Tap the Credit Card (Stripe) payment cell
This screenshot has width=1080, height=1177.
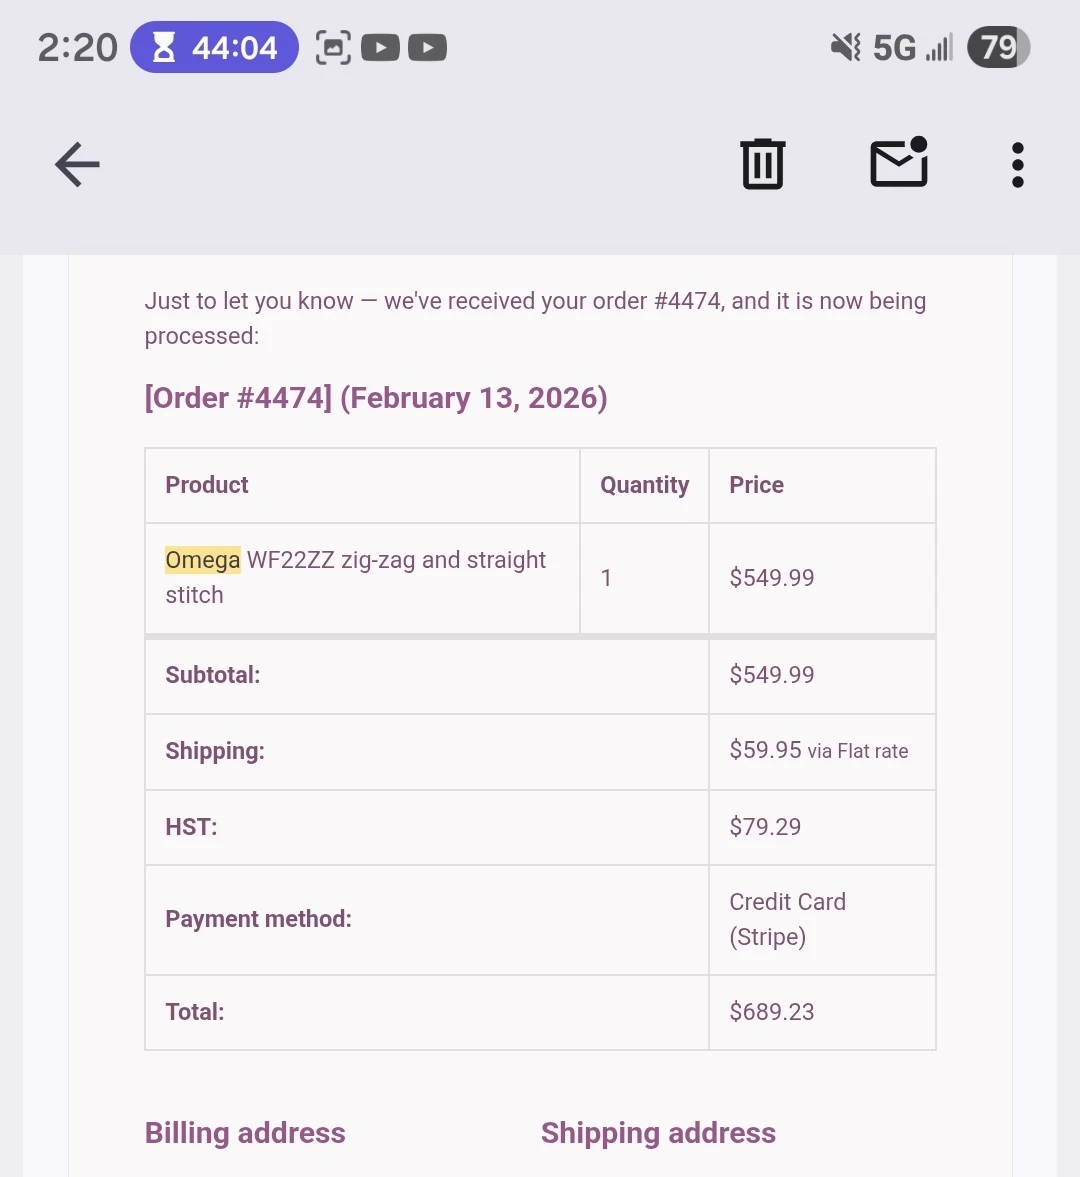[822, 920]
